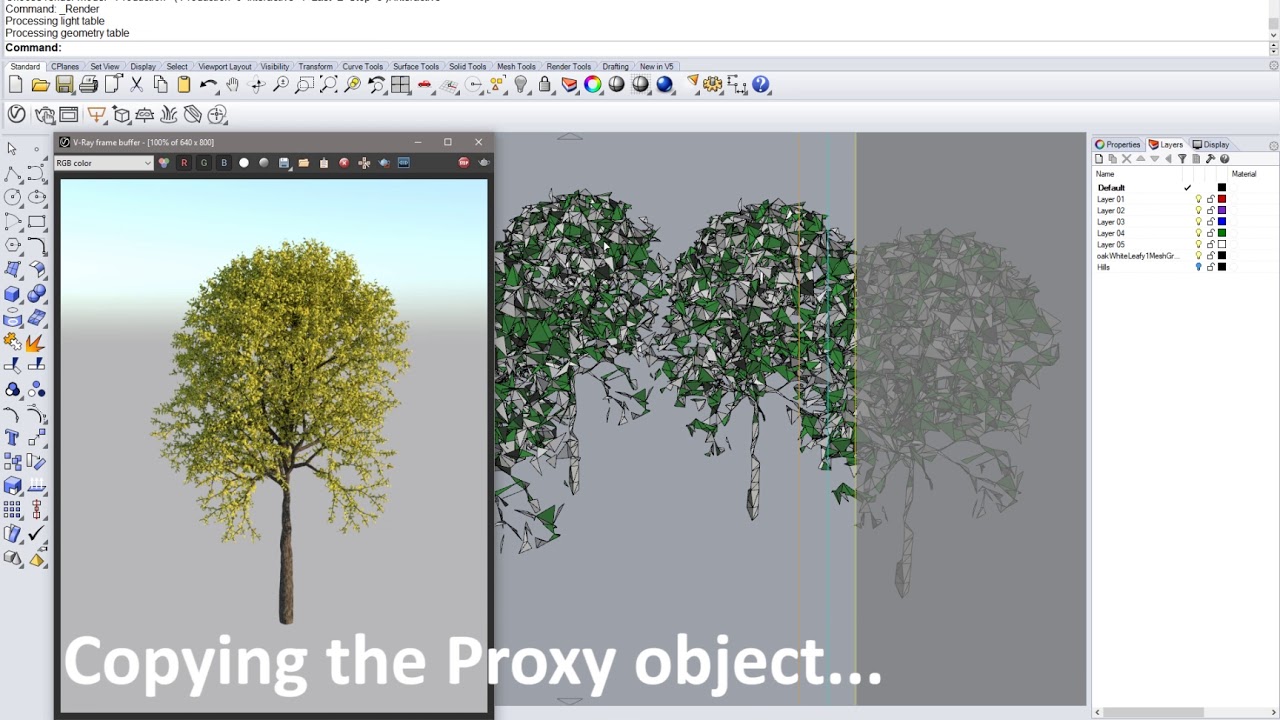The height and width of the screenshot is (720, 1280).
Task: Cut selection with the scissors icon
Action: click(137, 85)
